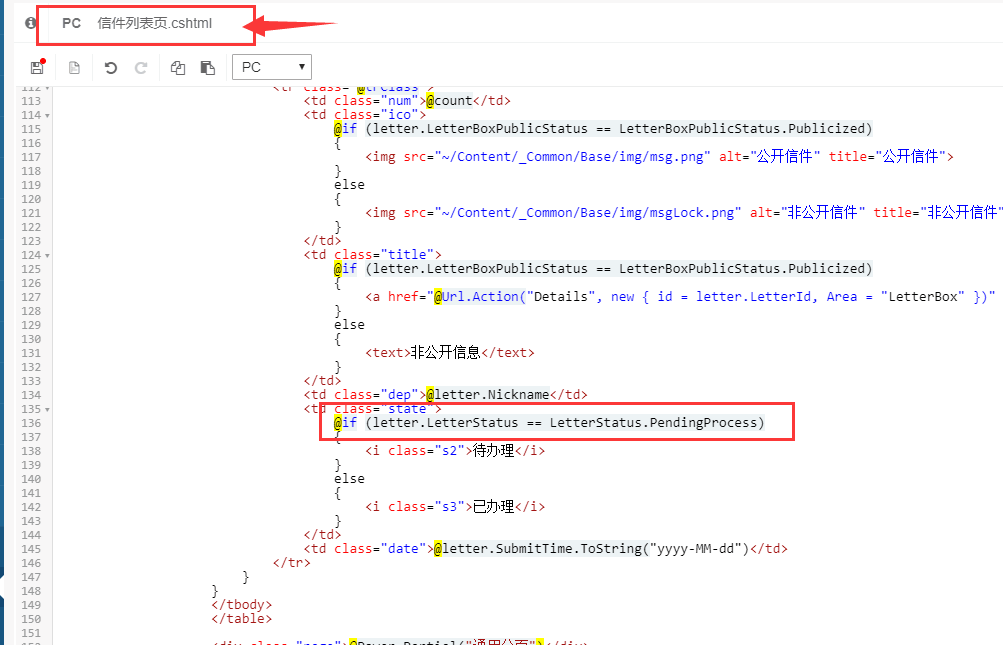1003x645 pixels.
Task: Click the Save icon in the editor toolbar
Action: pyautogui.click(x=37, y=68)
